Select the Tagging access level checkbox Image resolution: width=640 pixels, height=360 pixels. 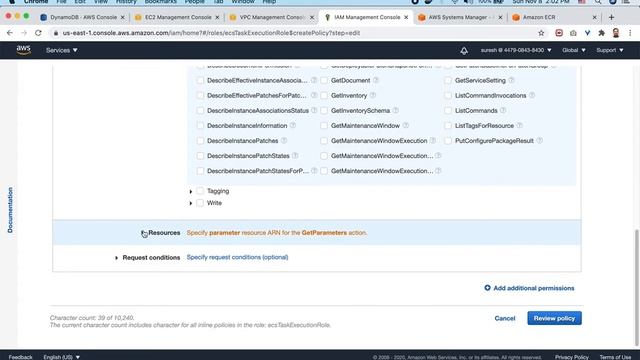pos(200,191)
